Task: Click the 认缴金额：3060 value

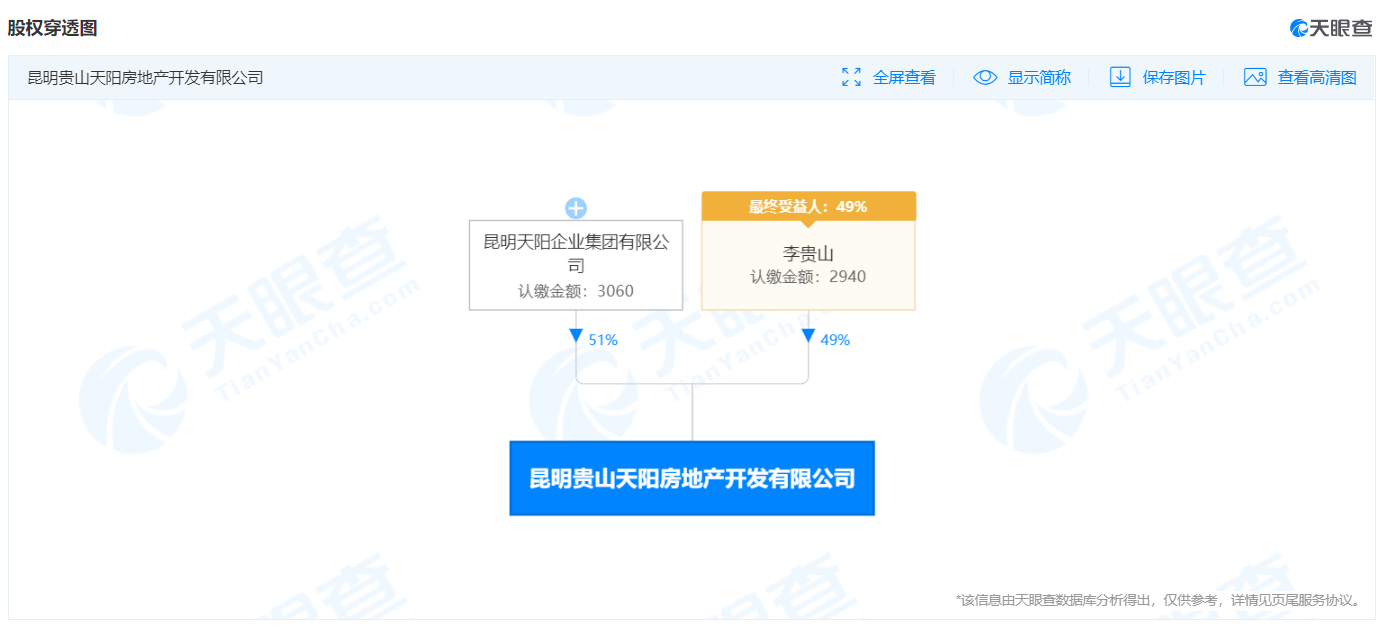Action: point(576,291)
